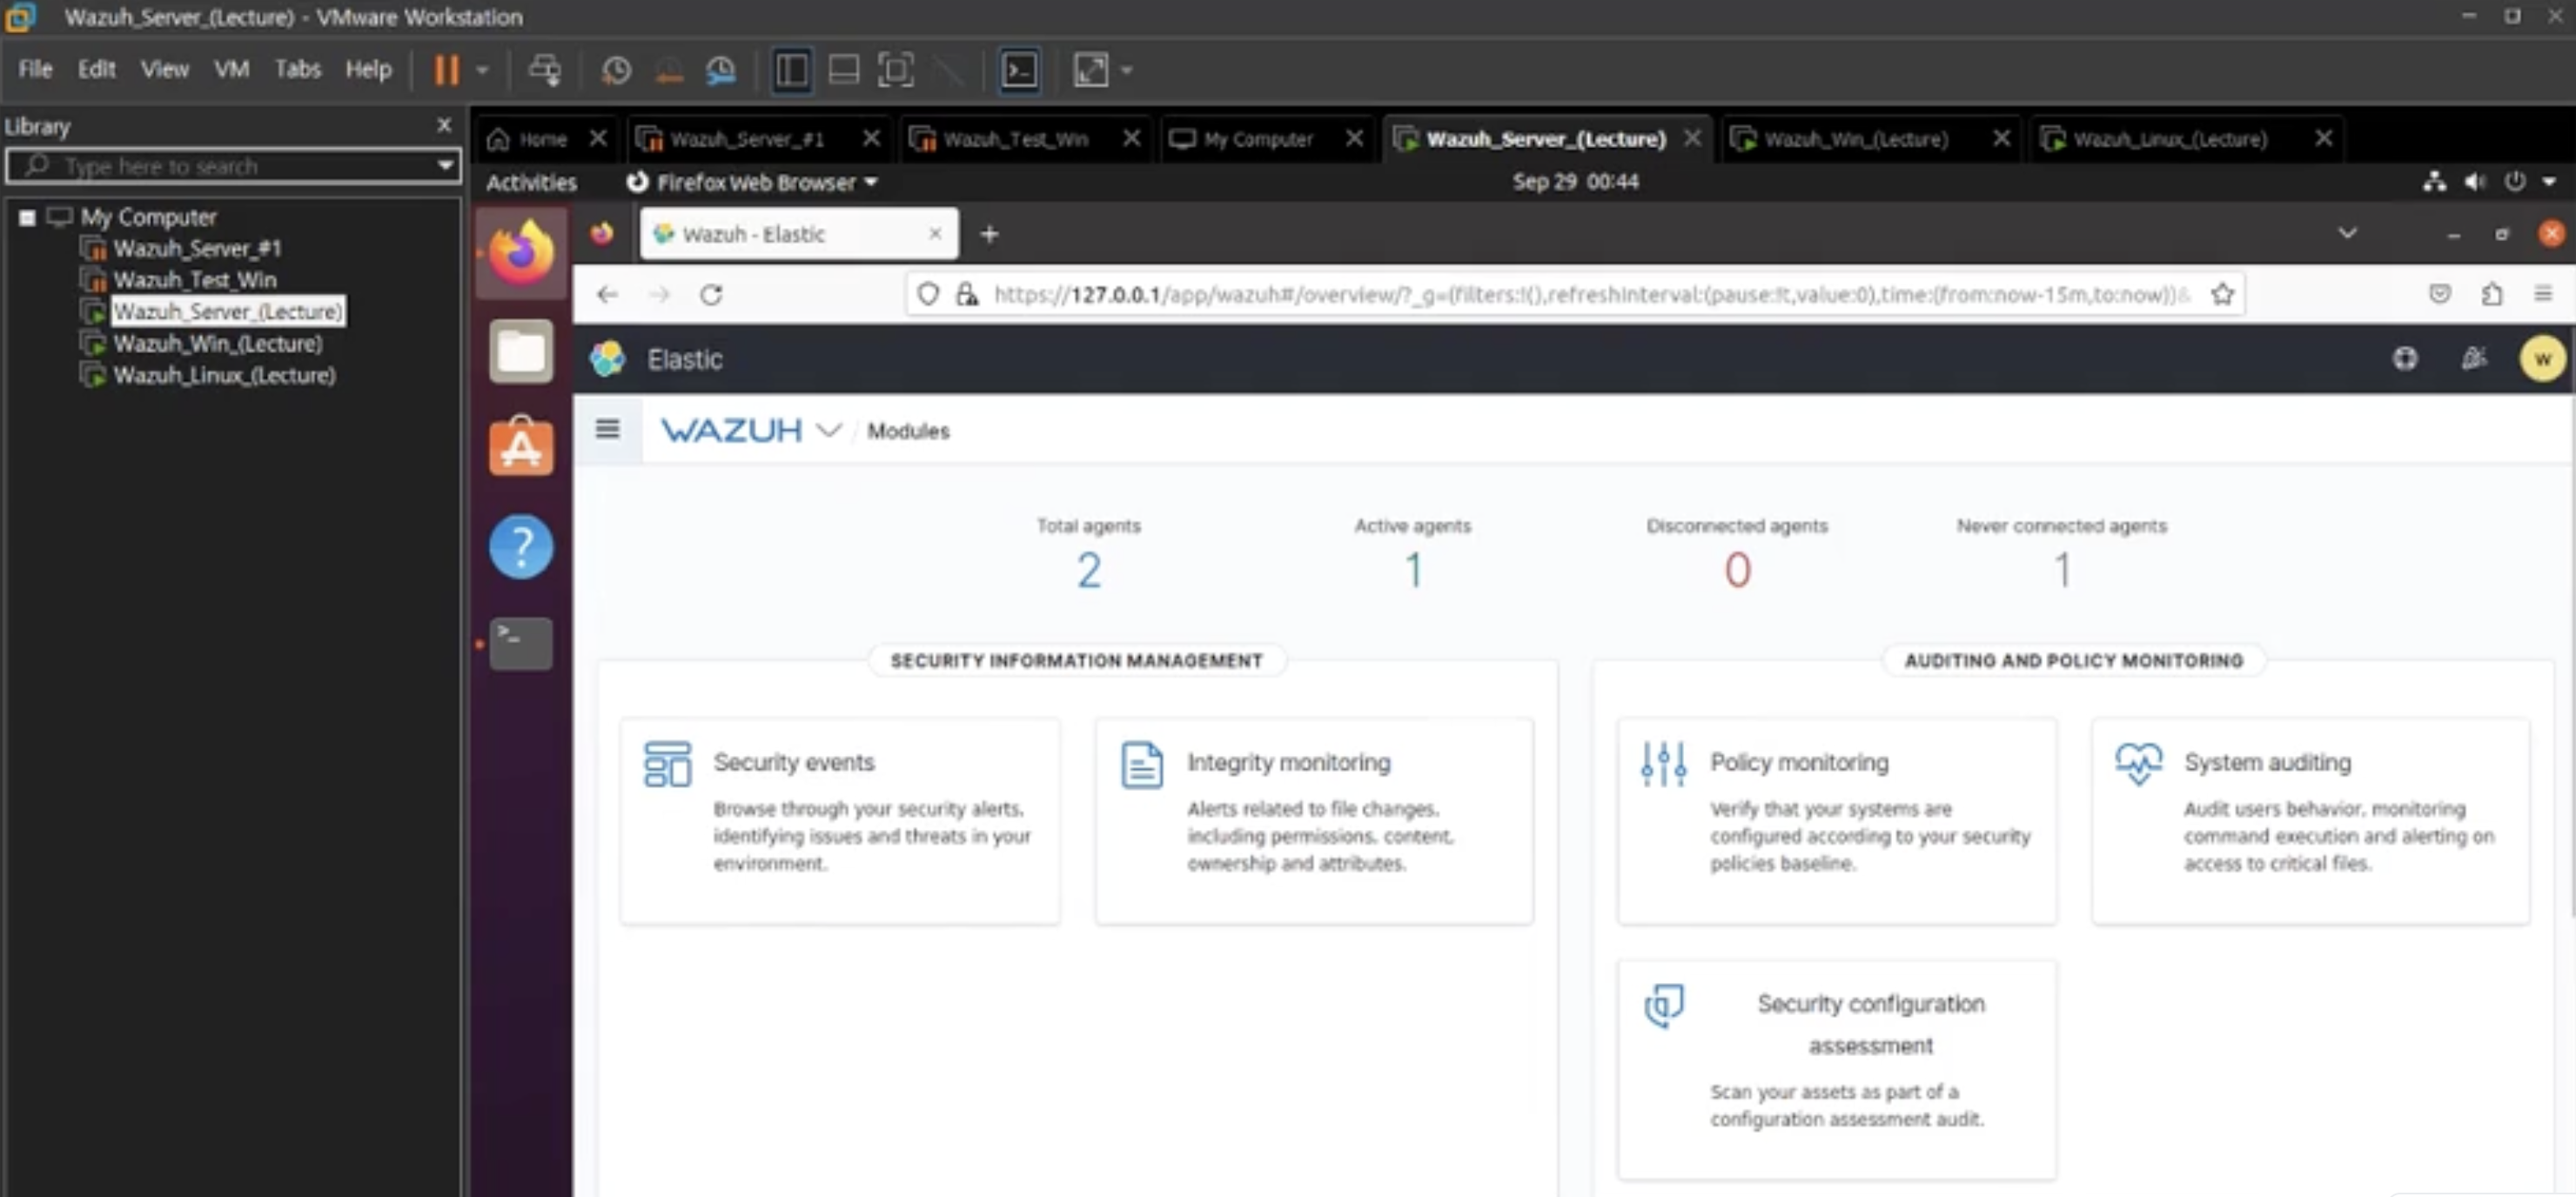Open the Elastic help menu icon

2405,359
